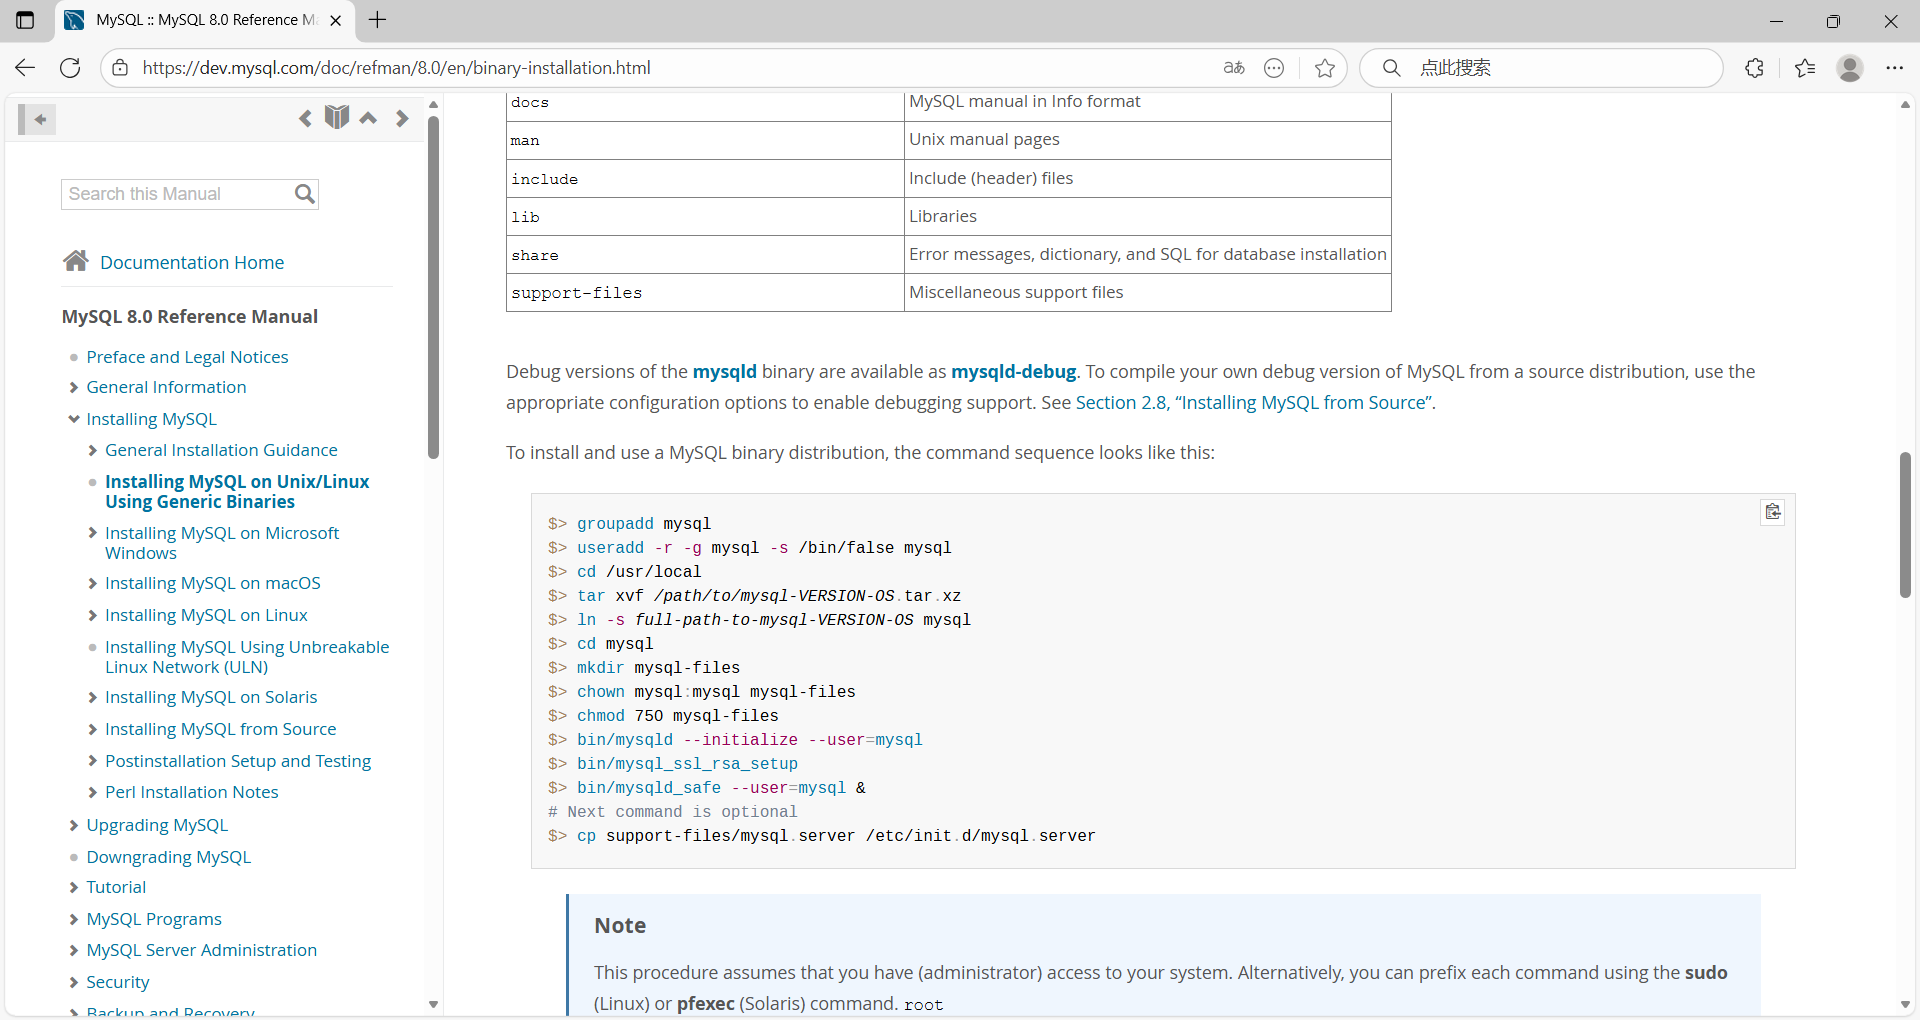1920x1020 pixels.
Task: Click the sidebar vertical scrollbar thumb
Action: [433, 288]
